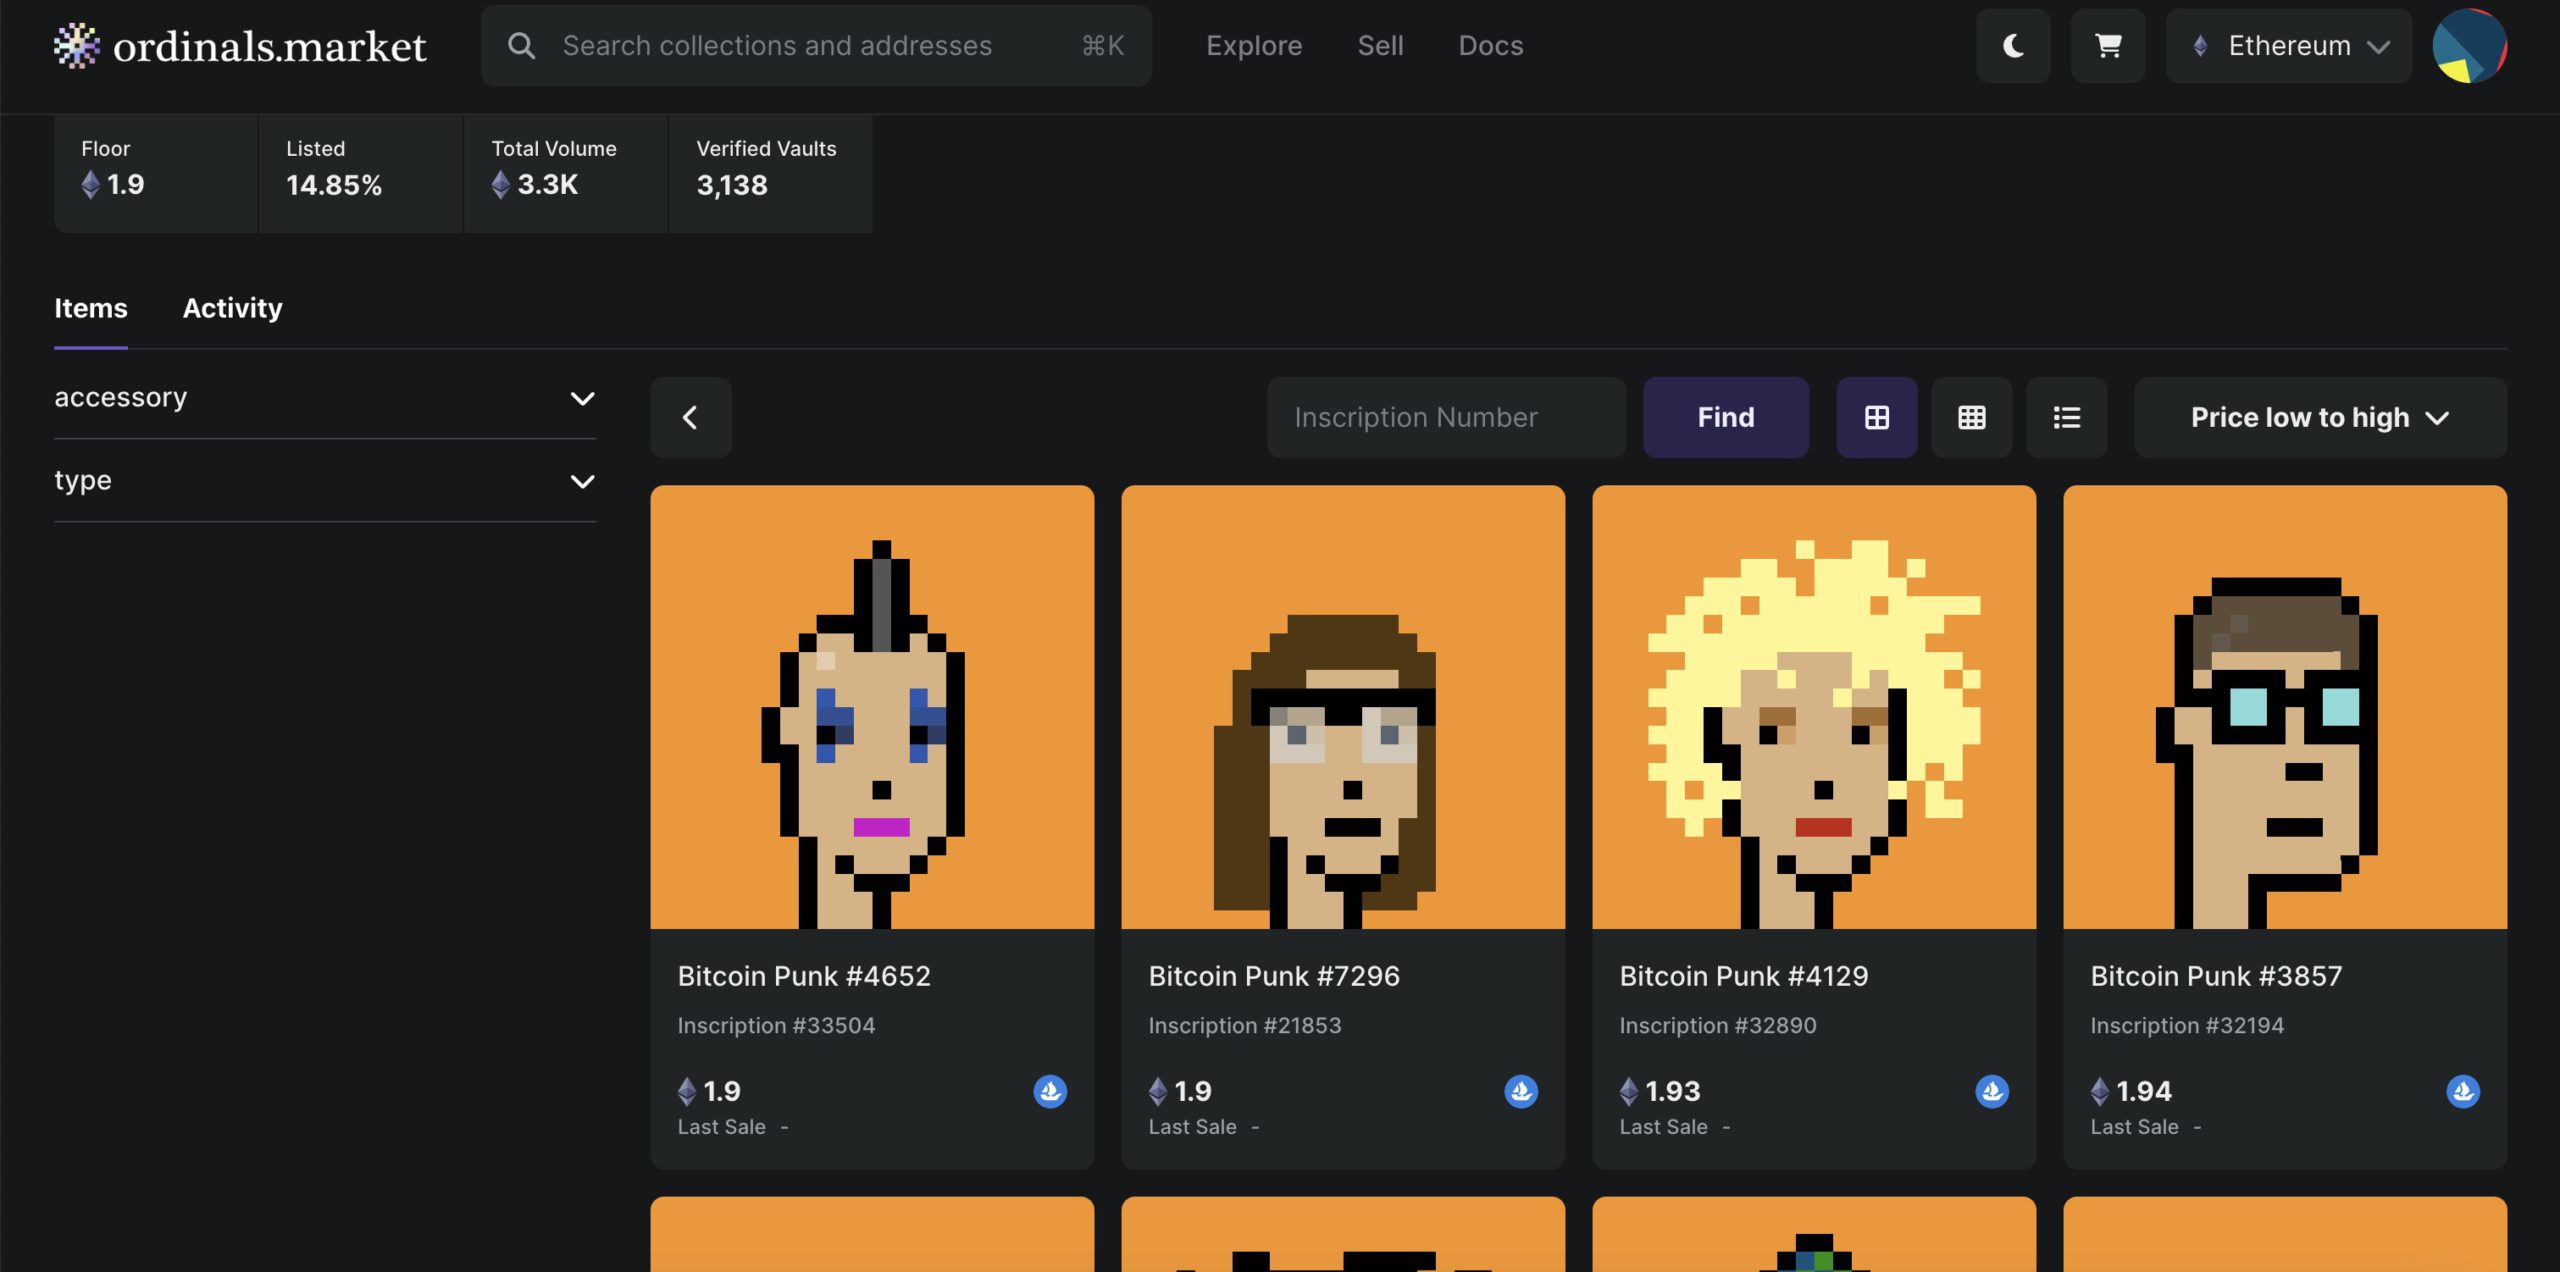Viewport: 2560px width, 1272px height.
Task: Open the Ethereum network dropdown
Action: click(2289, 46)
